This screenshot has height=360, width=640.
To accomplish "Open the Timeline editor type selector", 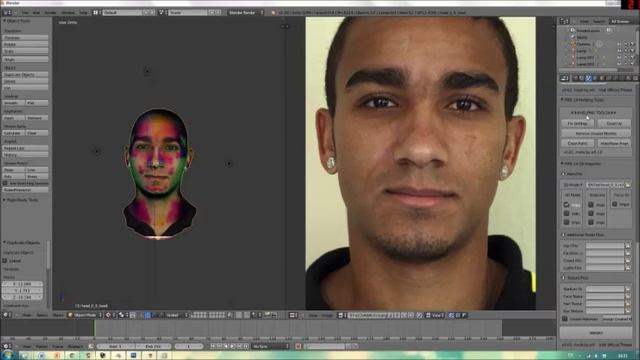I will coord(7,346).
